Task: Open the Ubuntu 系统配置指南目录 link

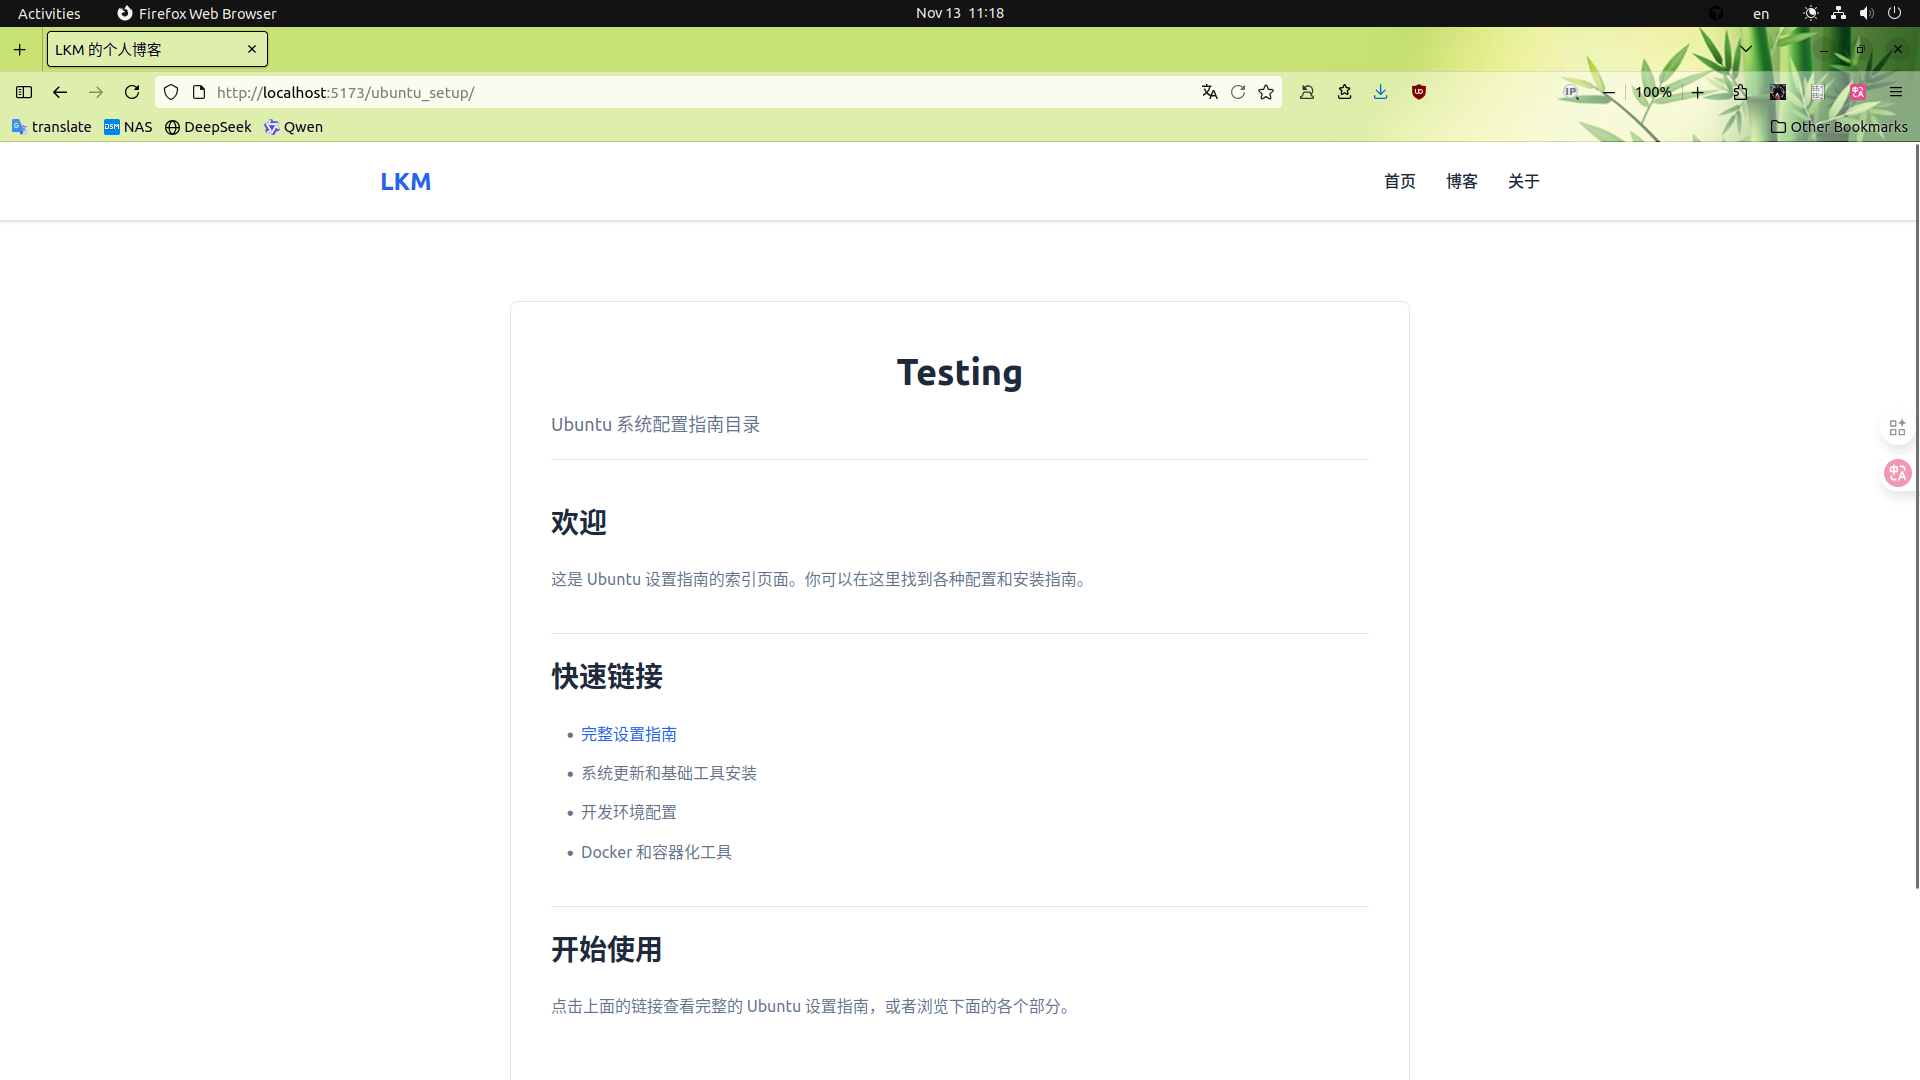Action: [x=655, y=424]
